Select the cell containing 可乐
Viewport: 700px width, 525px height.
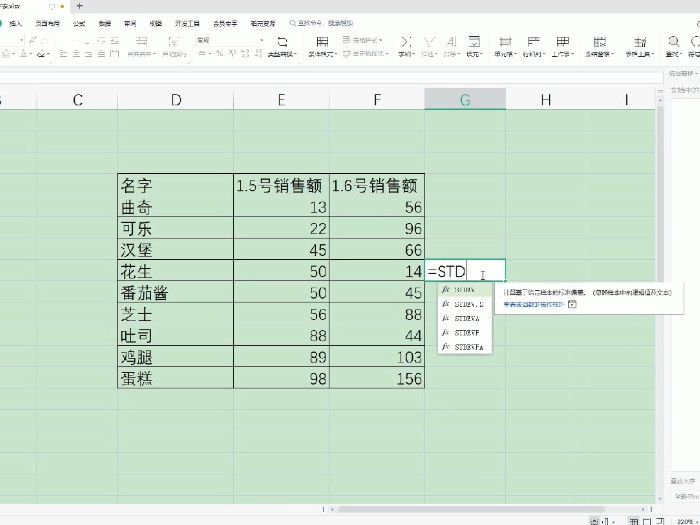[175, 228]
